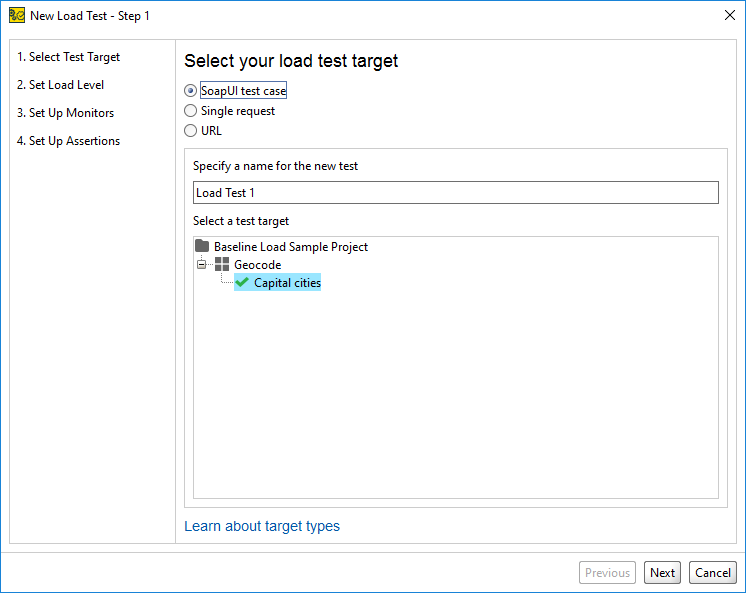This screenshot has width=746, height=593.
Task: Click the Geocode test suite grid icon
Action: [x=222, y=264]
